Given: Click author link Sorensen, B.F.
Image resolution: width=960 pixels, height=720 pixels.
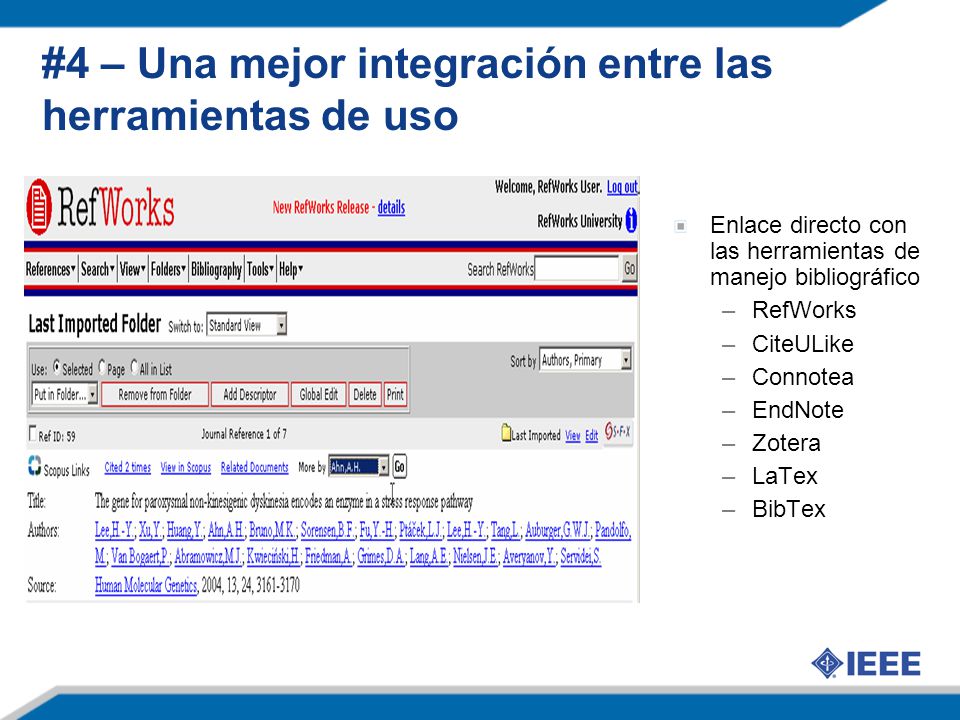Looking at the screenshot, I should tap(327, 530).
